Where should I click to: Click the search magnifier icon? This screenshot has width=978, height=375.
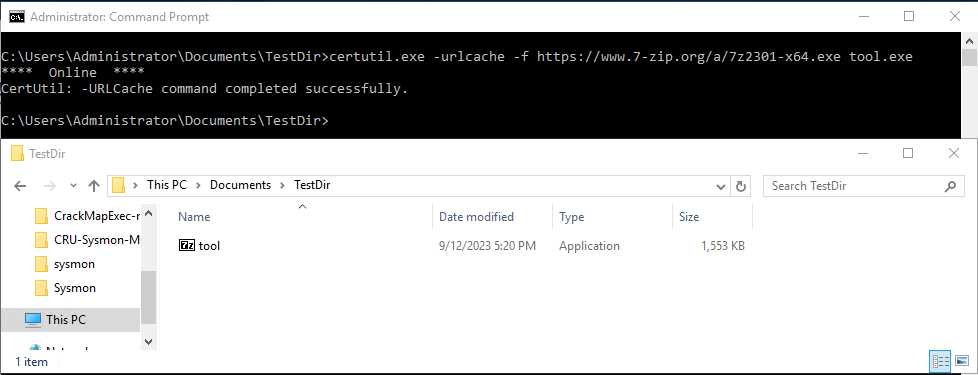pyautogui.click(x=951, y=185)
